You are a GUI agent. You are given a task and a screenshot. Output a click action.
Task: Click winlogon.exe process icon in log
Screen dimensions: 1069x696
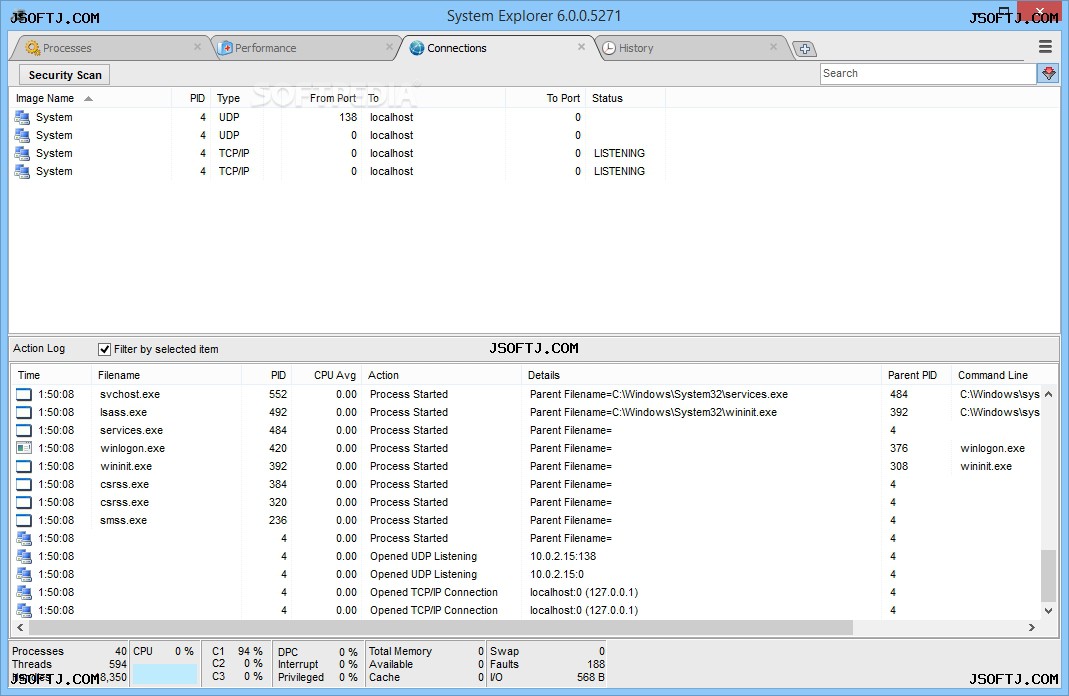[x=24, y=448]
